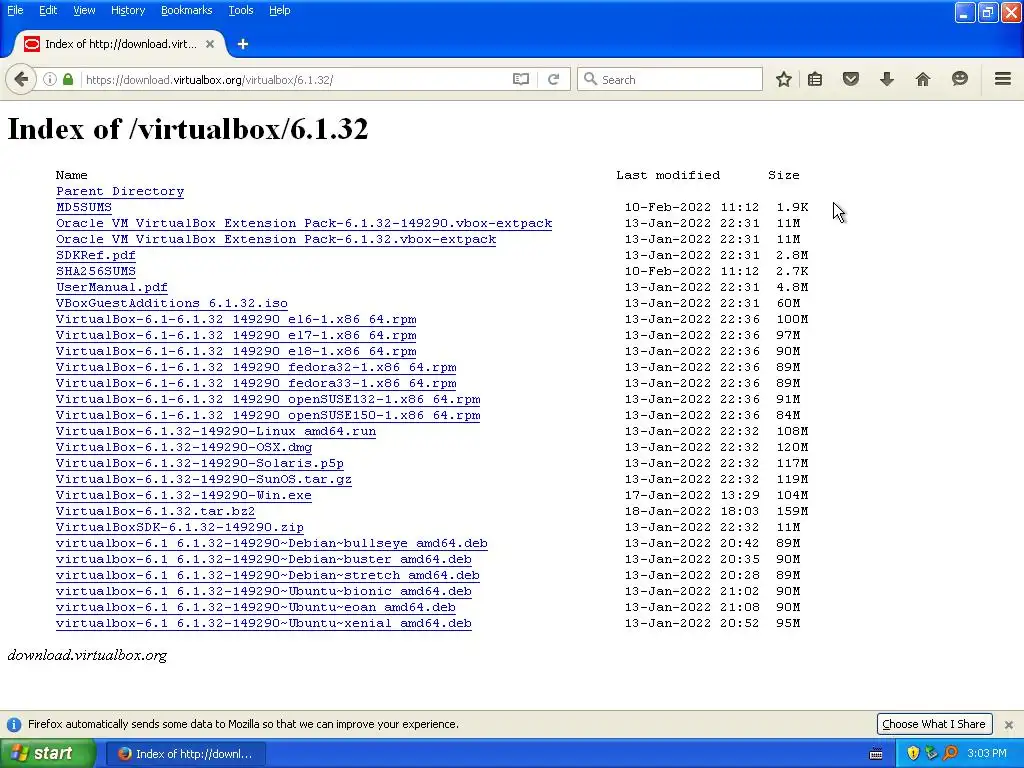The height and width of the screenshot is (768, 1024).
Task: Click into the URL address field
Action: (294, 80)
